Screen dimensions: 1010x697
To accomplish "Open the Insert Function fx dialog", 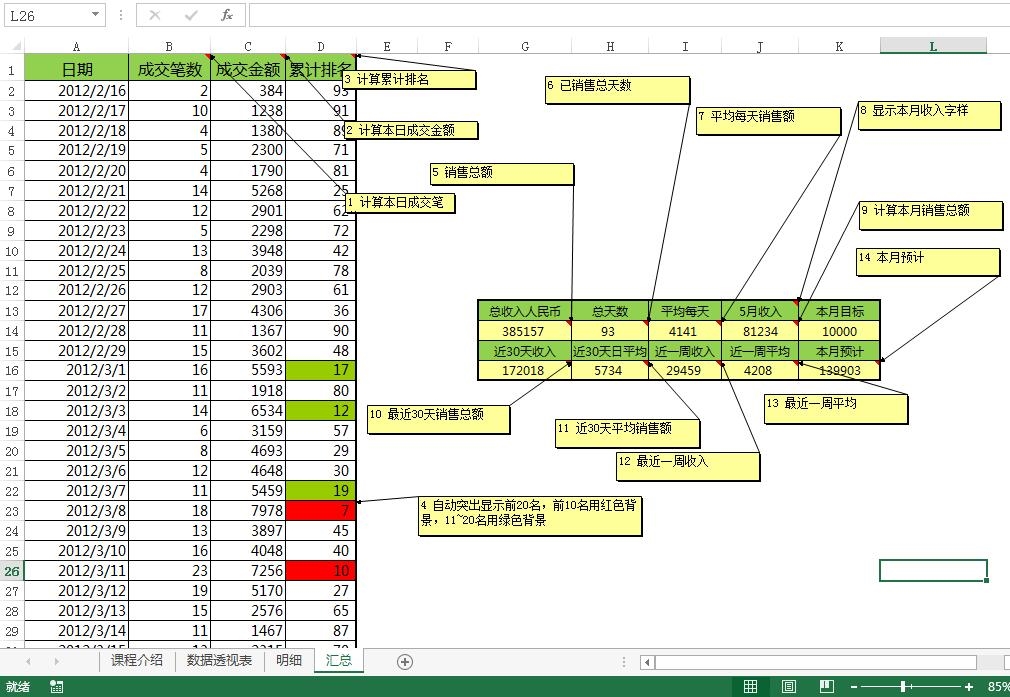I will coord(227,15).
